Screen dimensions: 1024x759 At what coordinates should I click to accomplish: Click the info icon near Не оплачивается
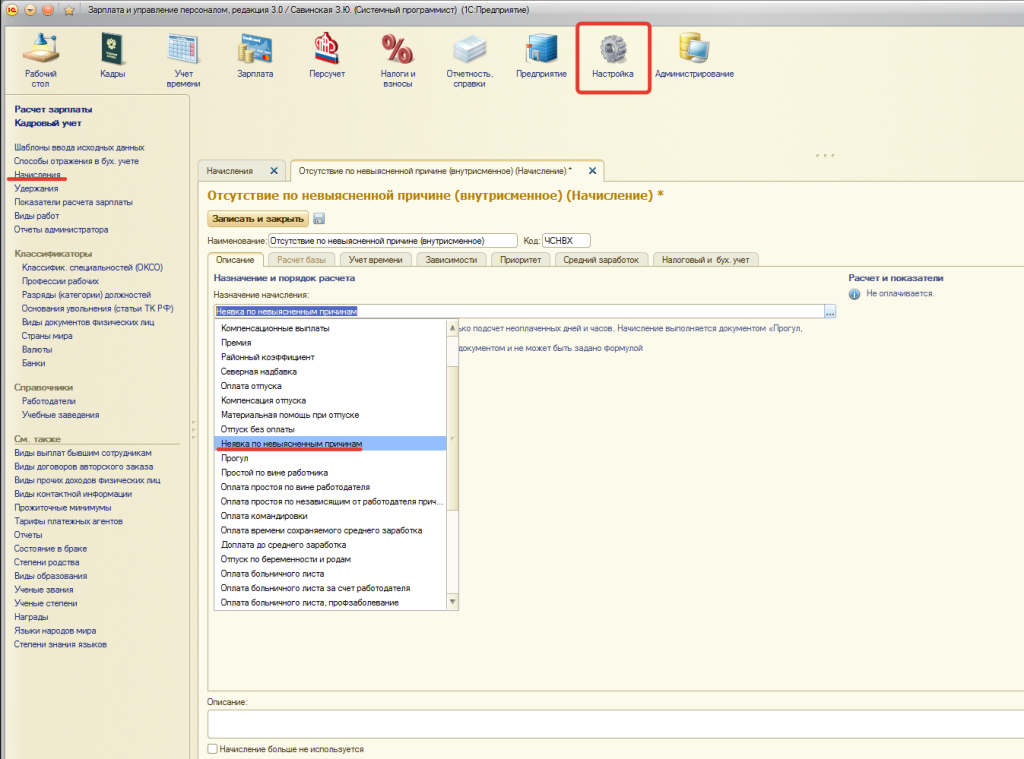pyautogui.click(x=854, y=294)
